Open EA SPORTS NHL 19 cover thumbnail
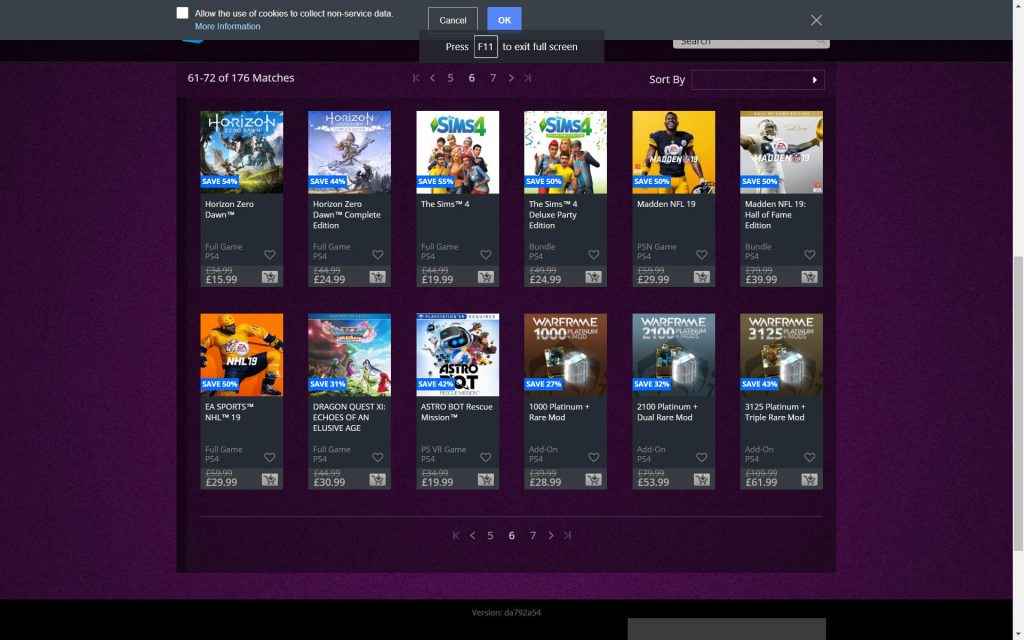The height and width of the screenshot is (640, 1024). 242,355
